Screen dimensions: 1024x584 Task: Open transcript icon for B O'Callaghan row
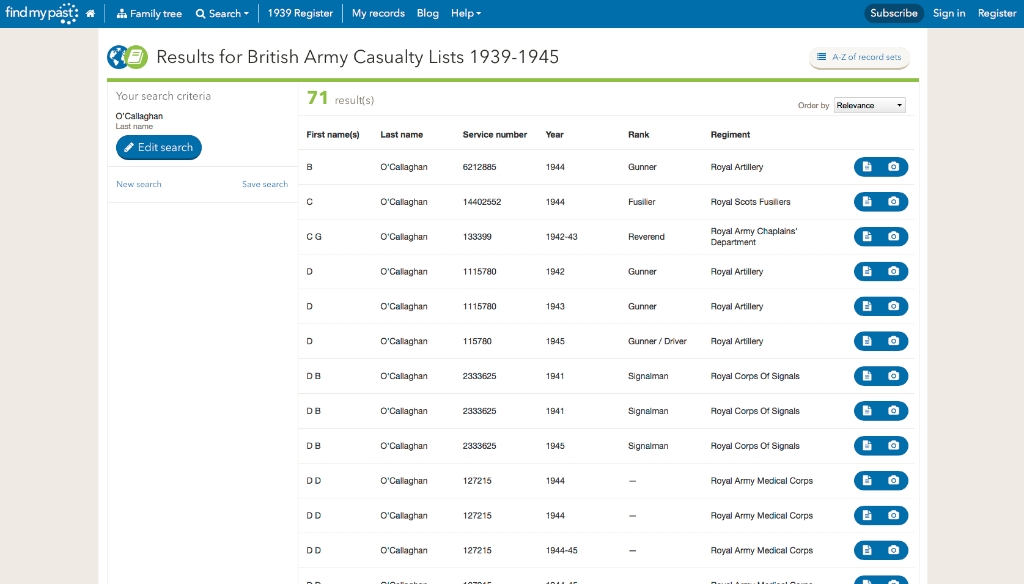[x=867, y=167]
